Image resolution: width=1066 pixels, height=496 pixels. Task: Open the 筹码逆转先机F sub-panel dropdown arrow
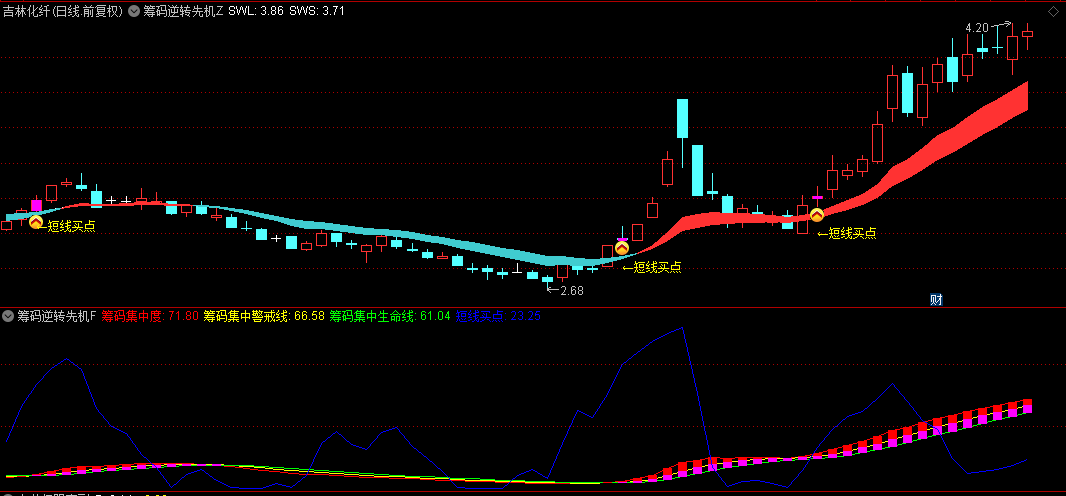click(x=8, y=316)
